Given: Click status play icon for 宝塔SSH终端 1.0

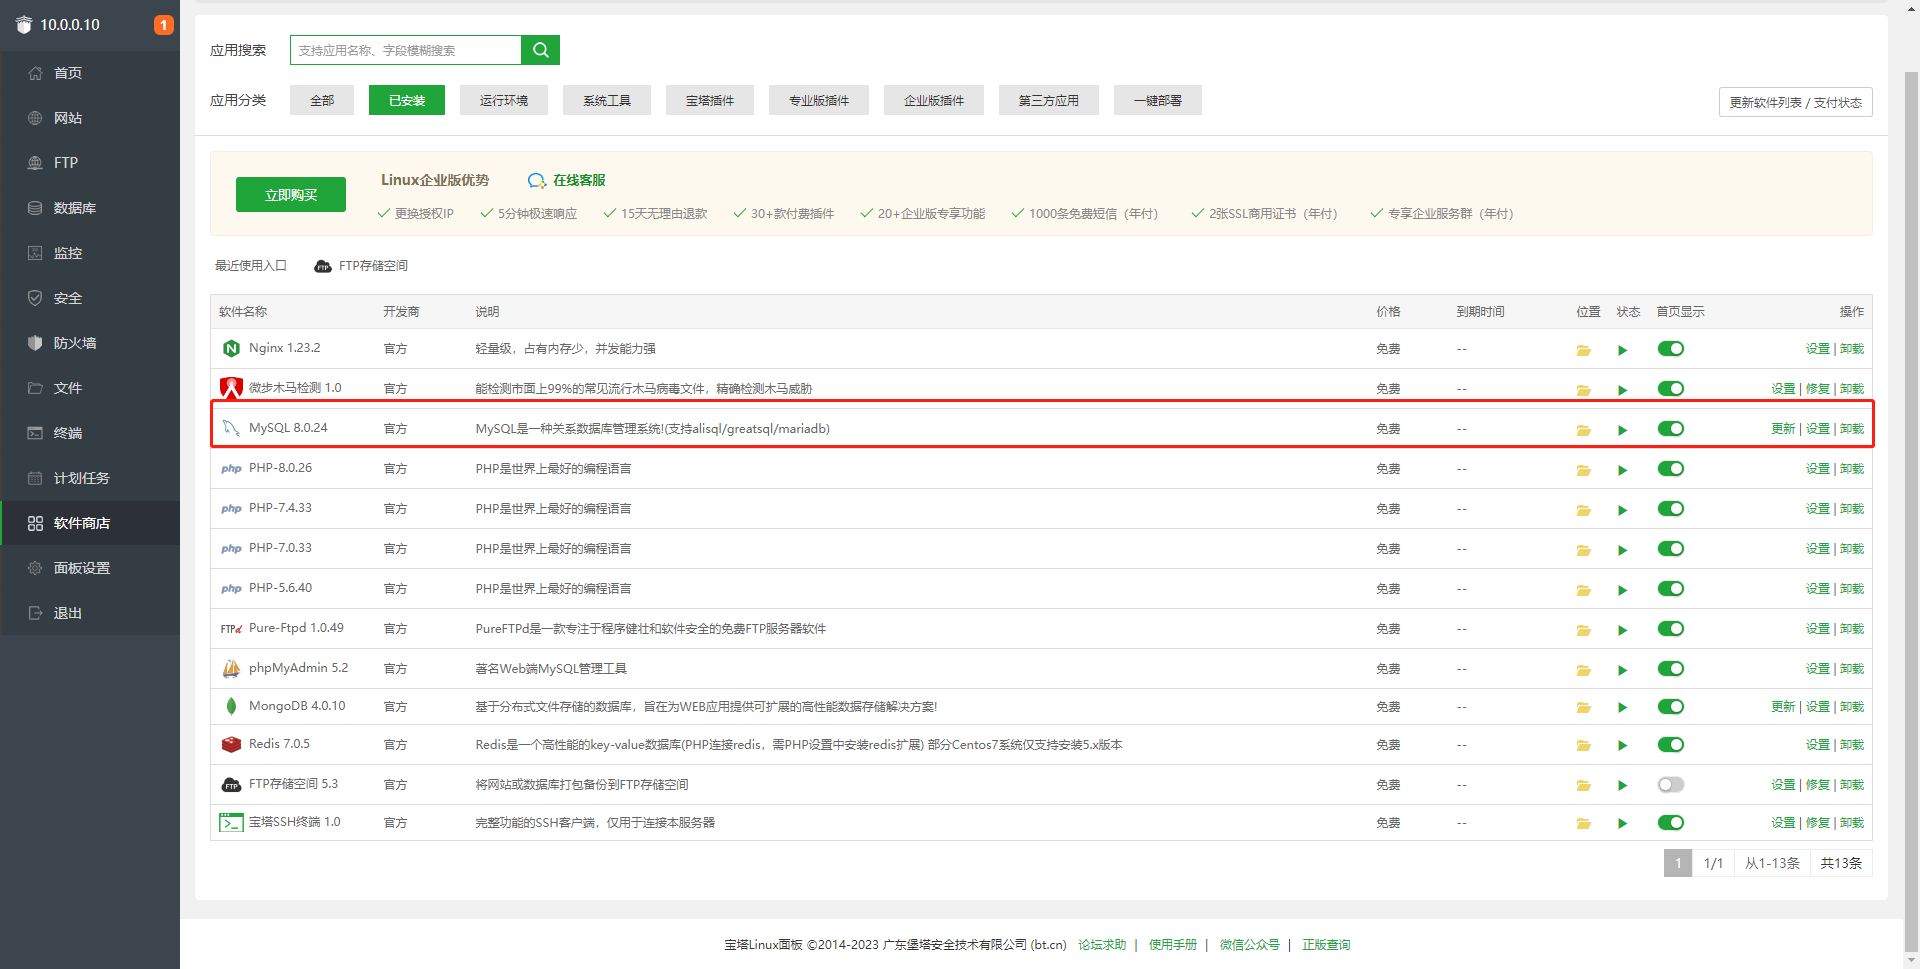Looking at the screenshot, I should pos(1623,823).
